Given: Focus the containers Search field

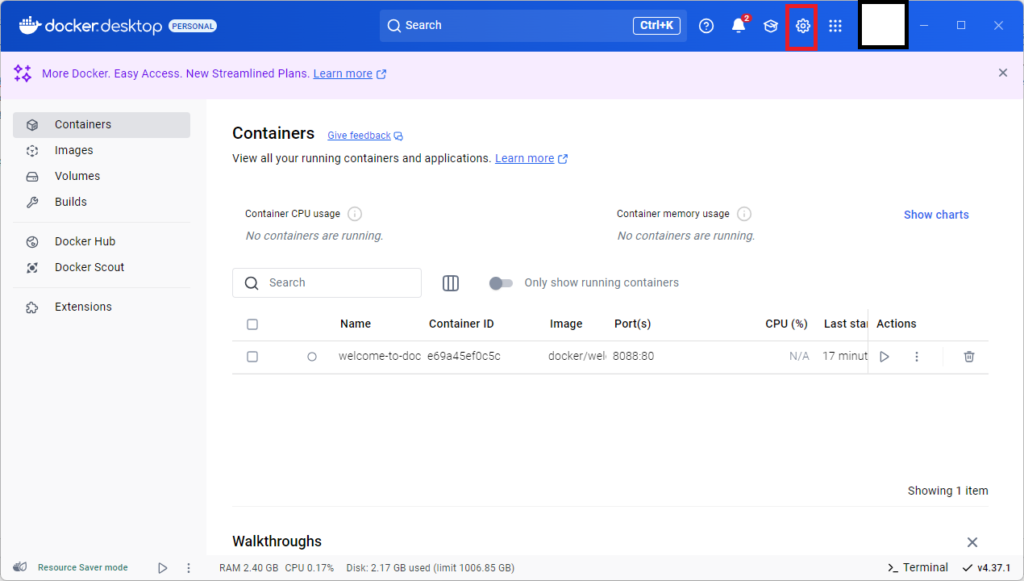Looking at the screenshot, I should coord(327,283).
